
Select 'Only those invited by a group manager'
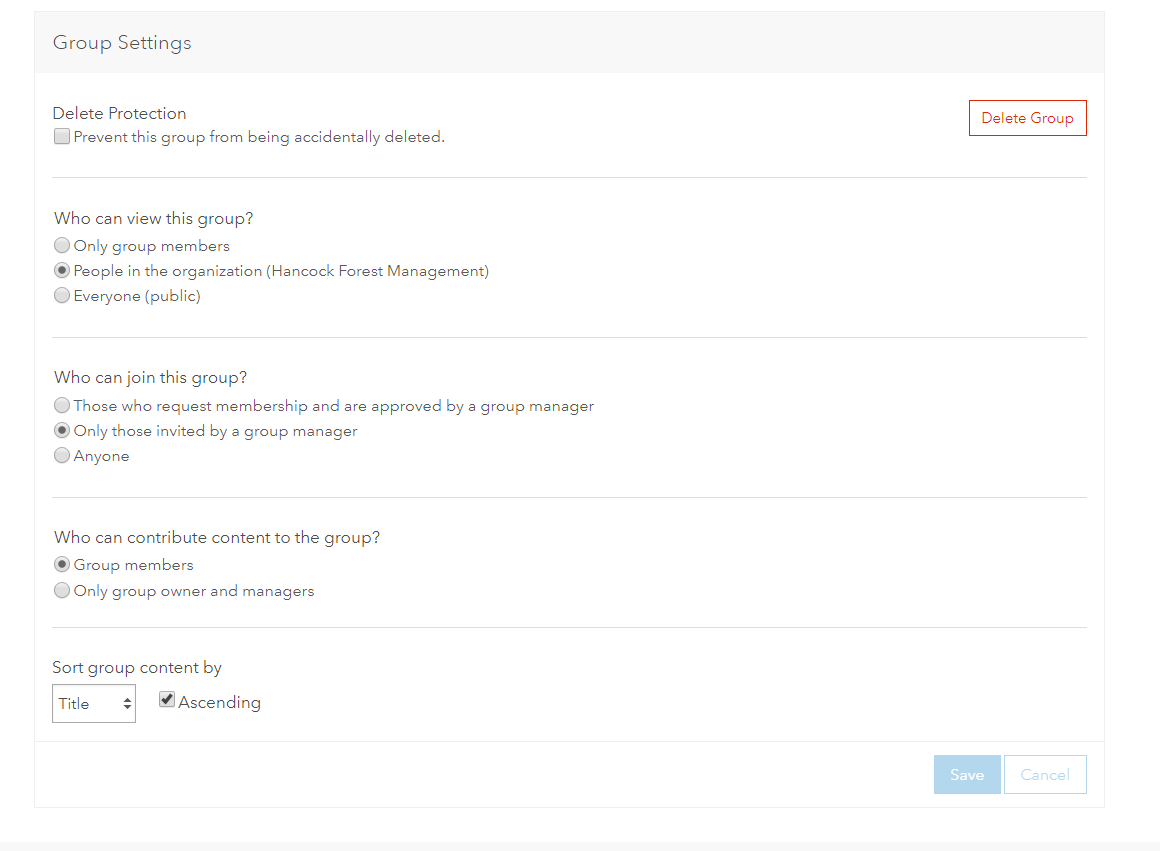click(x=62, y=431)
